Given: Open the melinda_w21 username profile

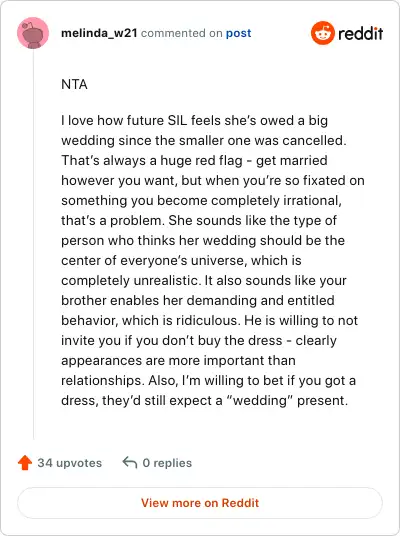Looking at the screenshot, I should point(99,33).
